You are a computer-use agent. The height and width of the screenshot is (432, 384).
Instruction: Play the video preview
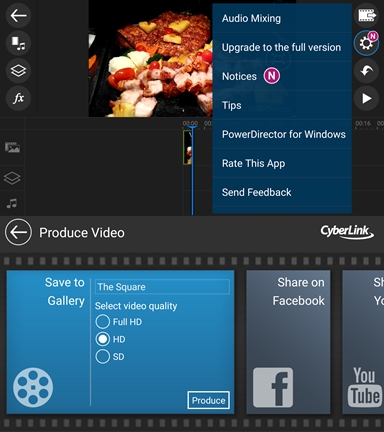(x=366, y=98)
